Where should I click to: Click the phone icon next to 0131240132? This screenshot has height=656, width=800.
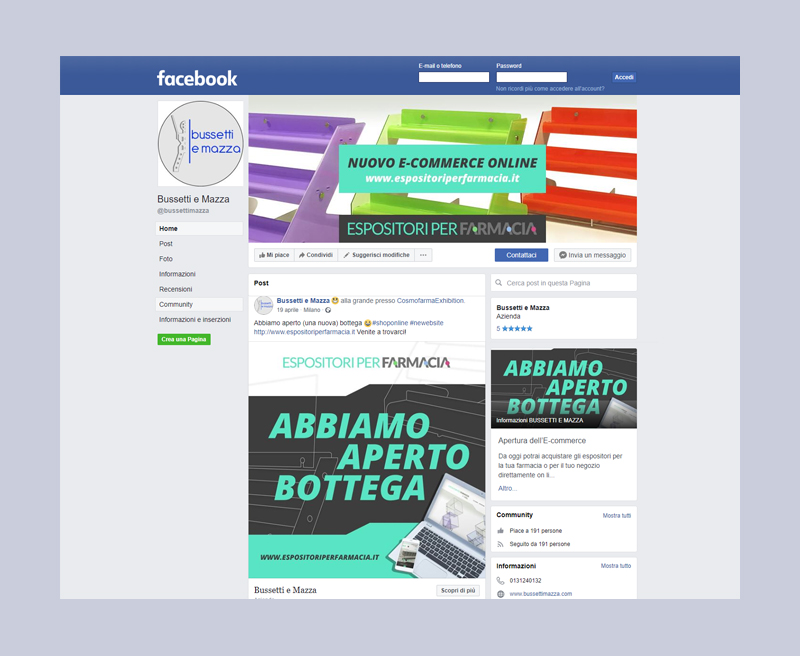(x=501, y=581)
